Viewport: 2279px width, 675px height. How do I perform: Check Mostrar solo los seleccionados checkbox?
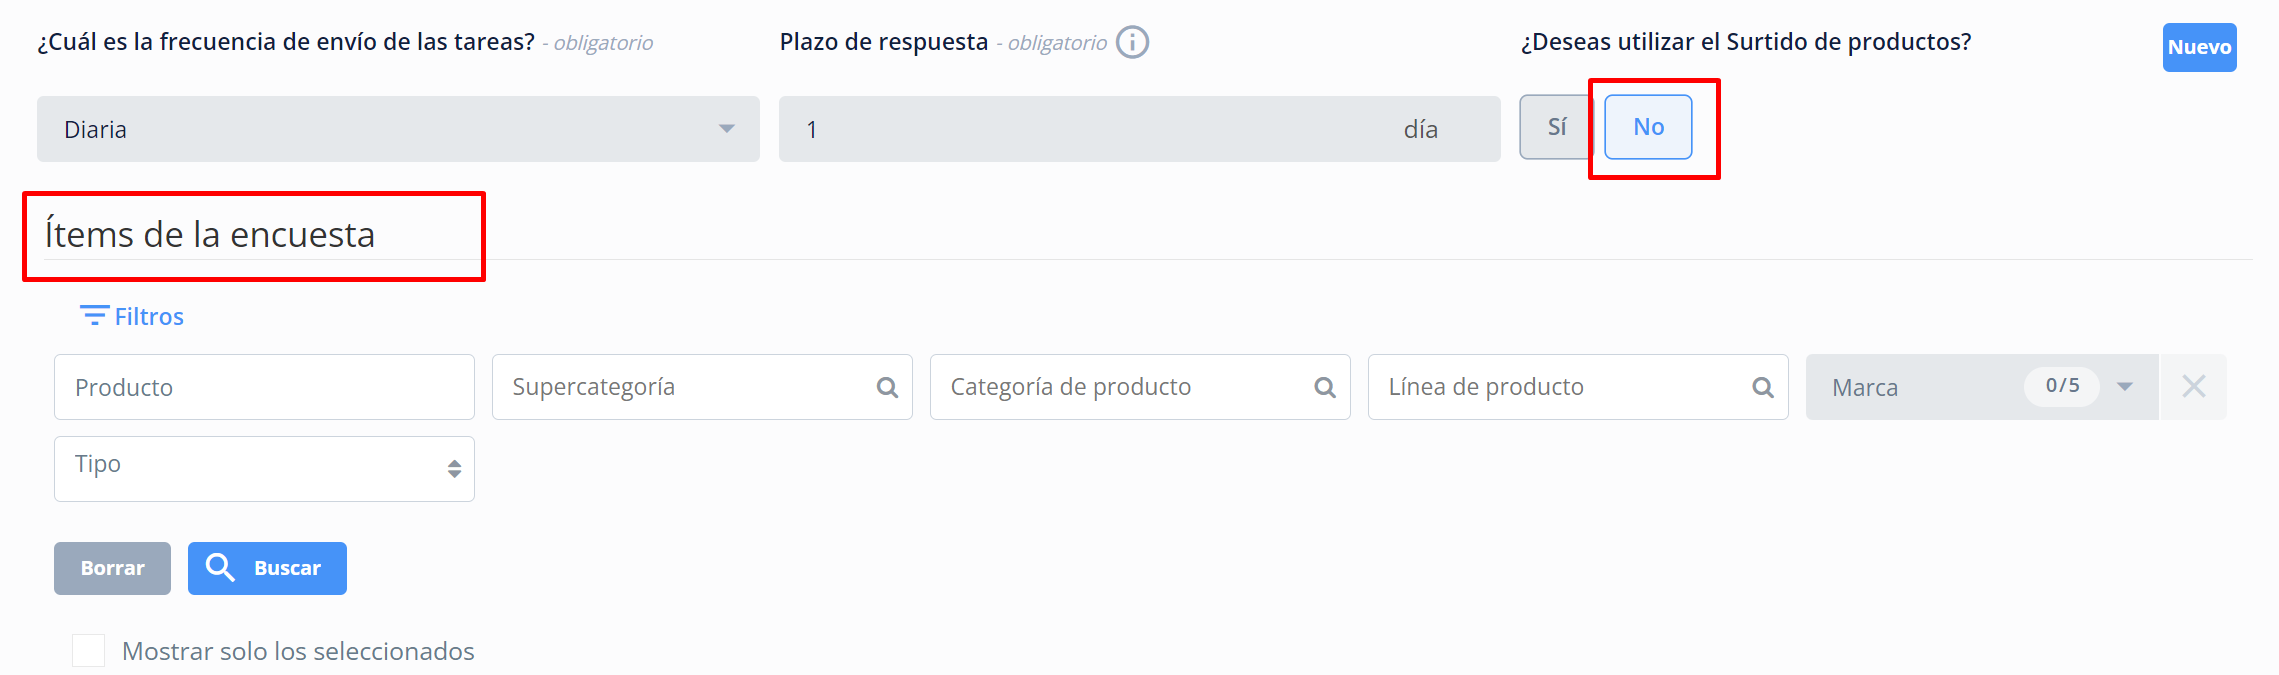(89, 651)
